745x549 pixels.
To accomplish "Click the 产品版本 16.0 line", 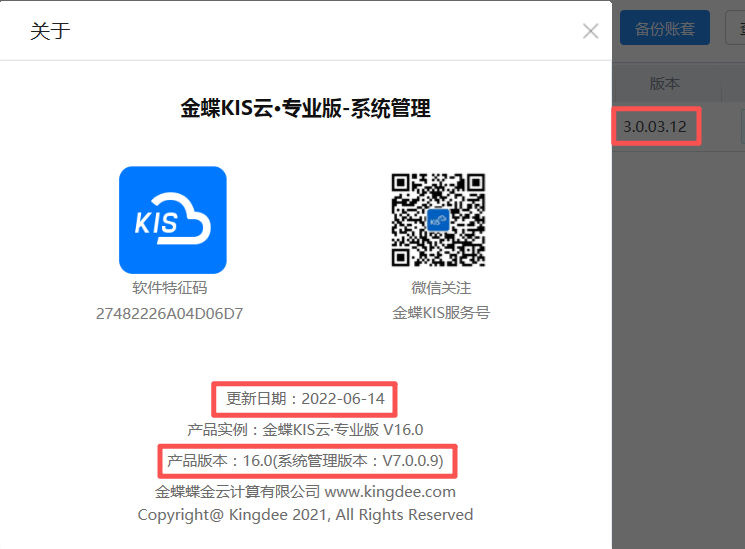I will tap(306, 461).
